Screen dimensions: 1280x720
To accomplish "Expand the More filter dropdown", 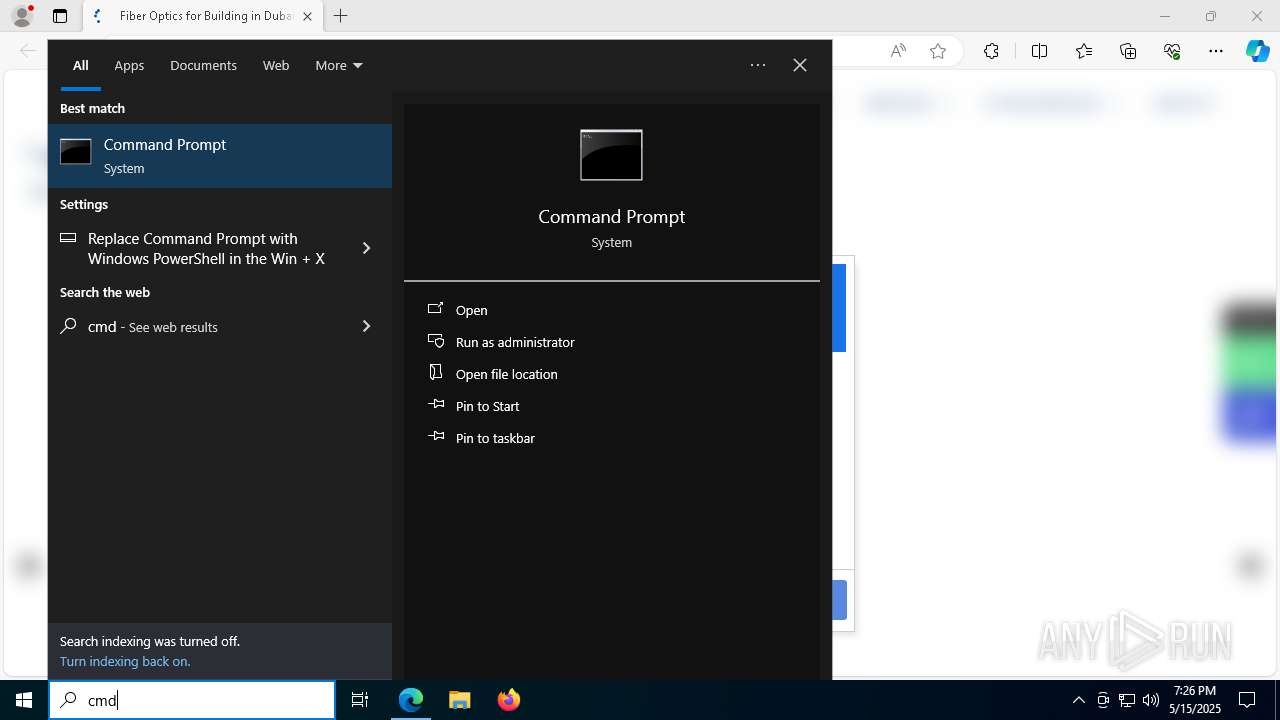I will click(339, 65).
